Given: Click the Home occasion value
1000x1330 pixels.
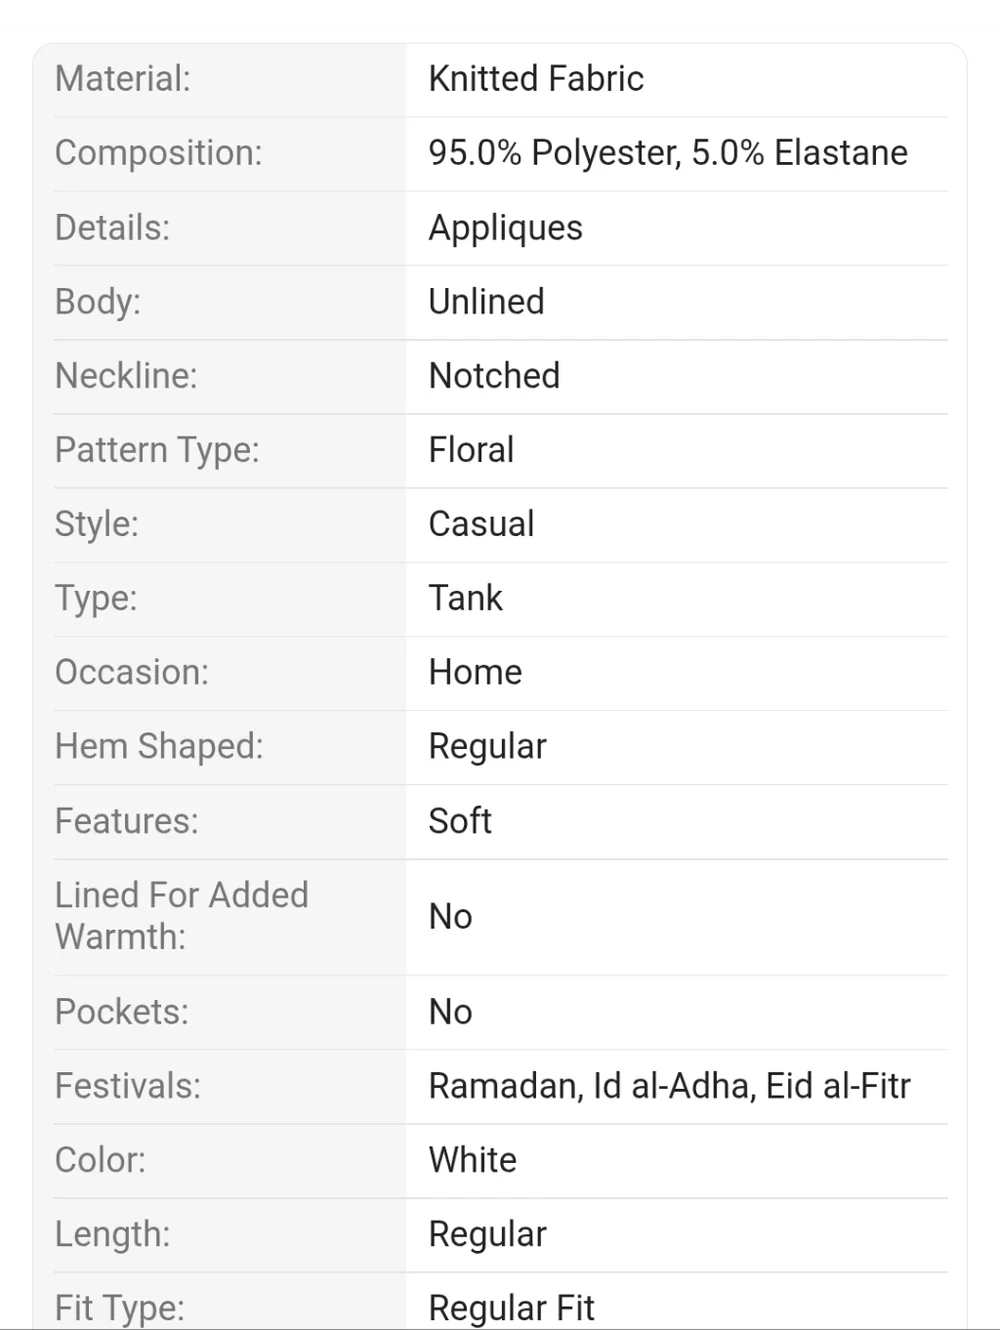Looking at the screenshot, I should point(475,672).
